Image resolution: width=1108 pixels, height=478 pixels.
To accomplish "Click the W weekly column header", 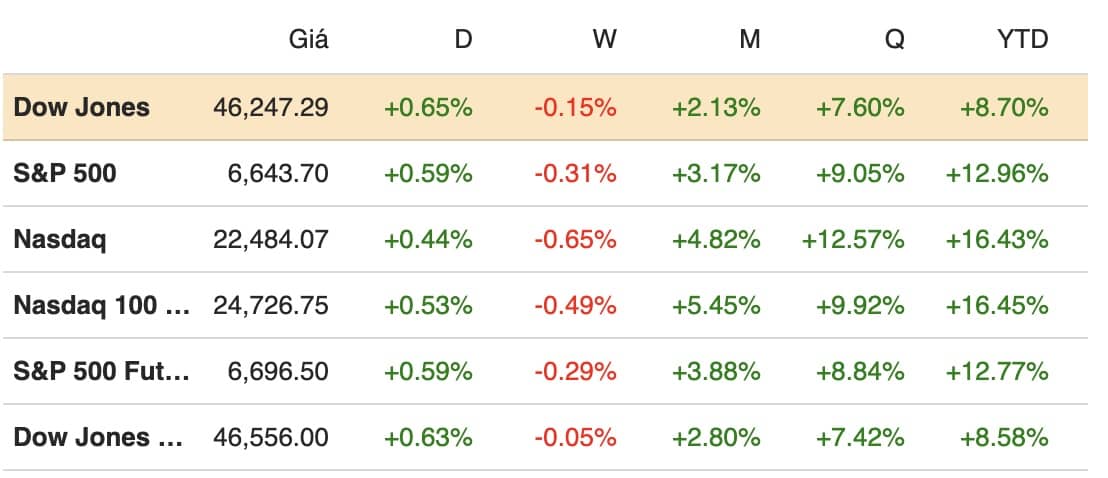I will point(604,40).
